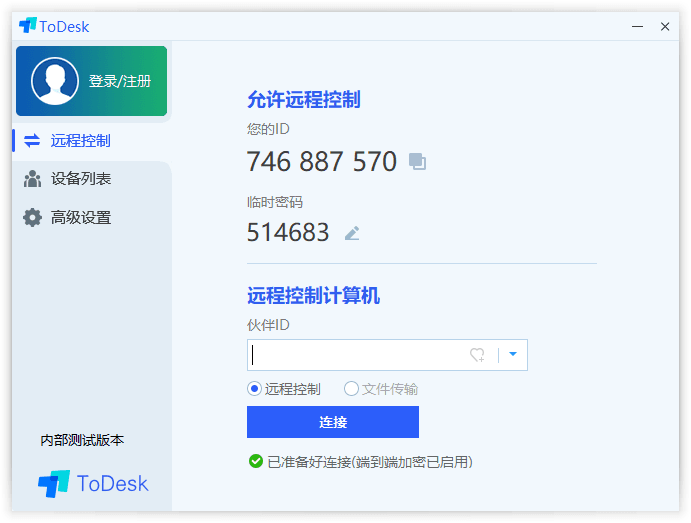Click the device ID number 746 887 570

321,161
